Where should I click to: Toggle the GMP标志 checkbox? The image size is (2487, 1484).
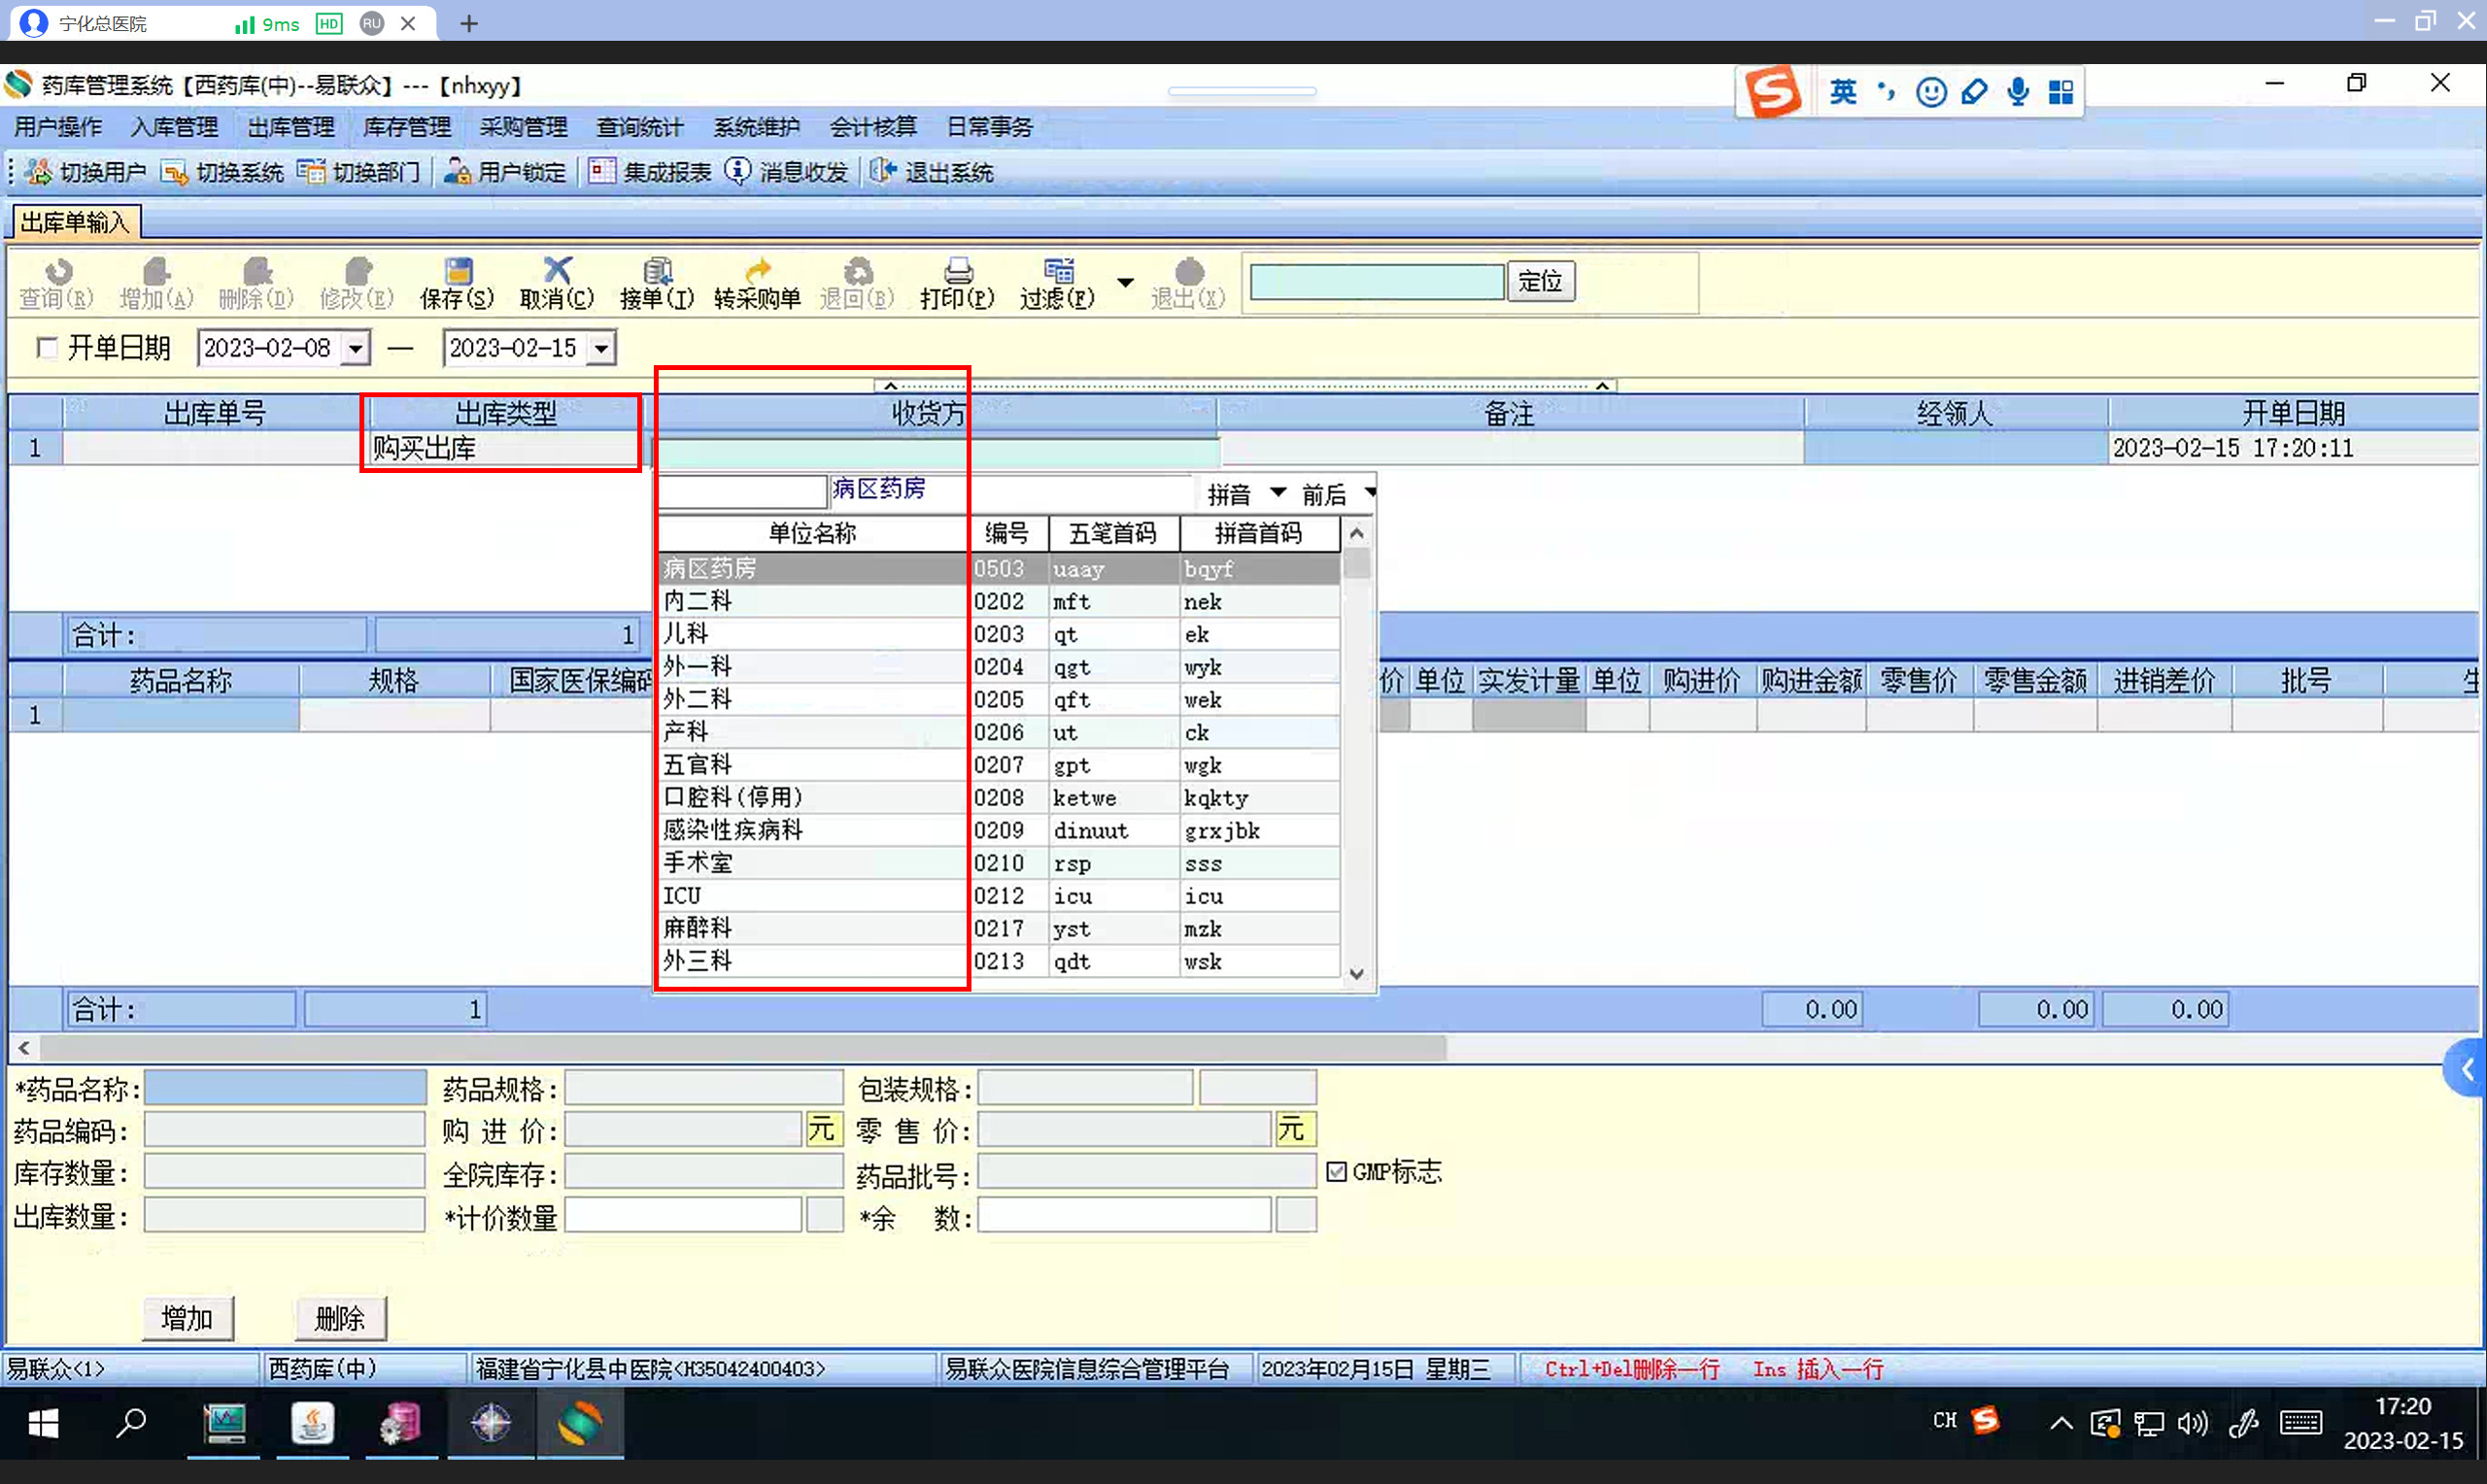1336,1172
